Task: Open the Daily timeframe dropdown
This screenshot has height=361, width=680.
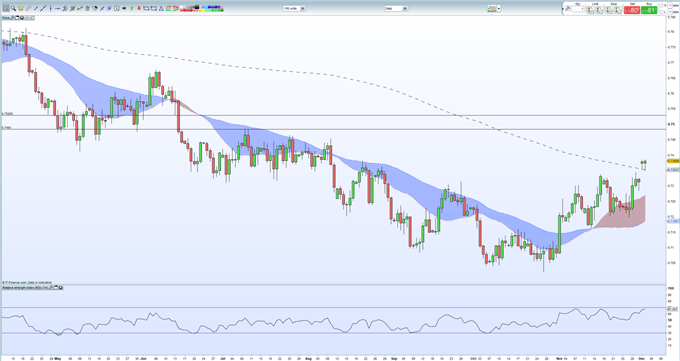Action: coord(405,8)
